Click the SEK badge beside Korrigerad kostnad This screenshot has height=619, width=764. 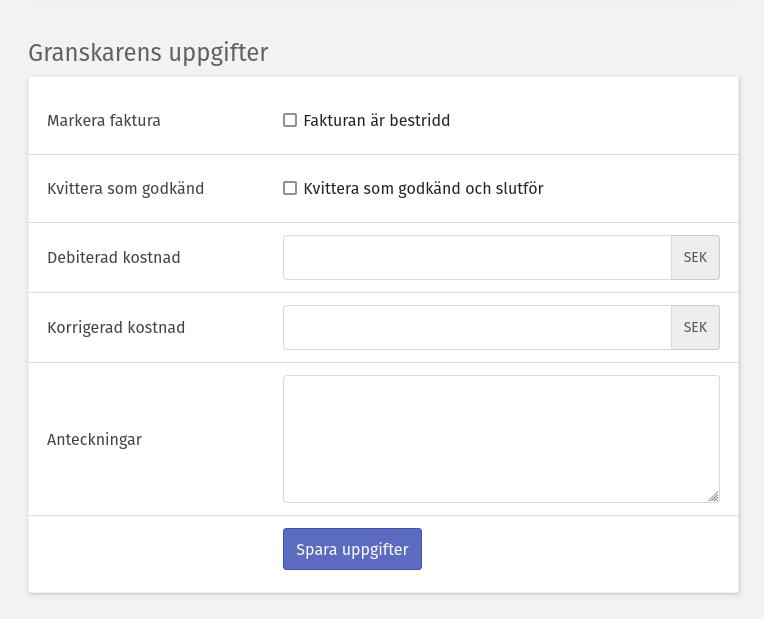pyautogui.click(x=695, y=327)
